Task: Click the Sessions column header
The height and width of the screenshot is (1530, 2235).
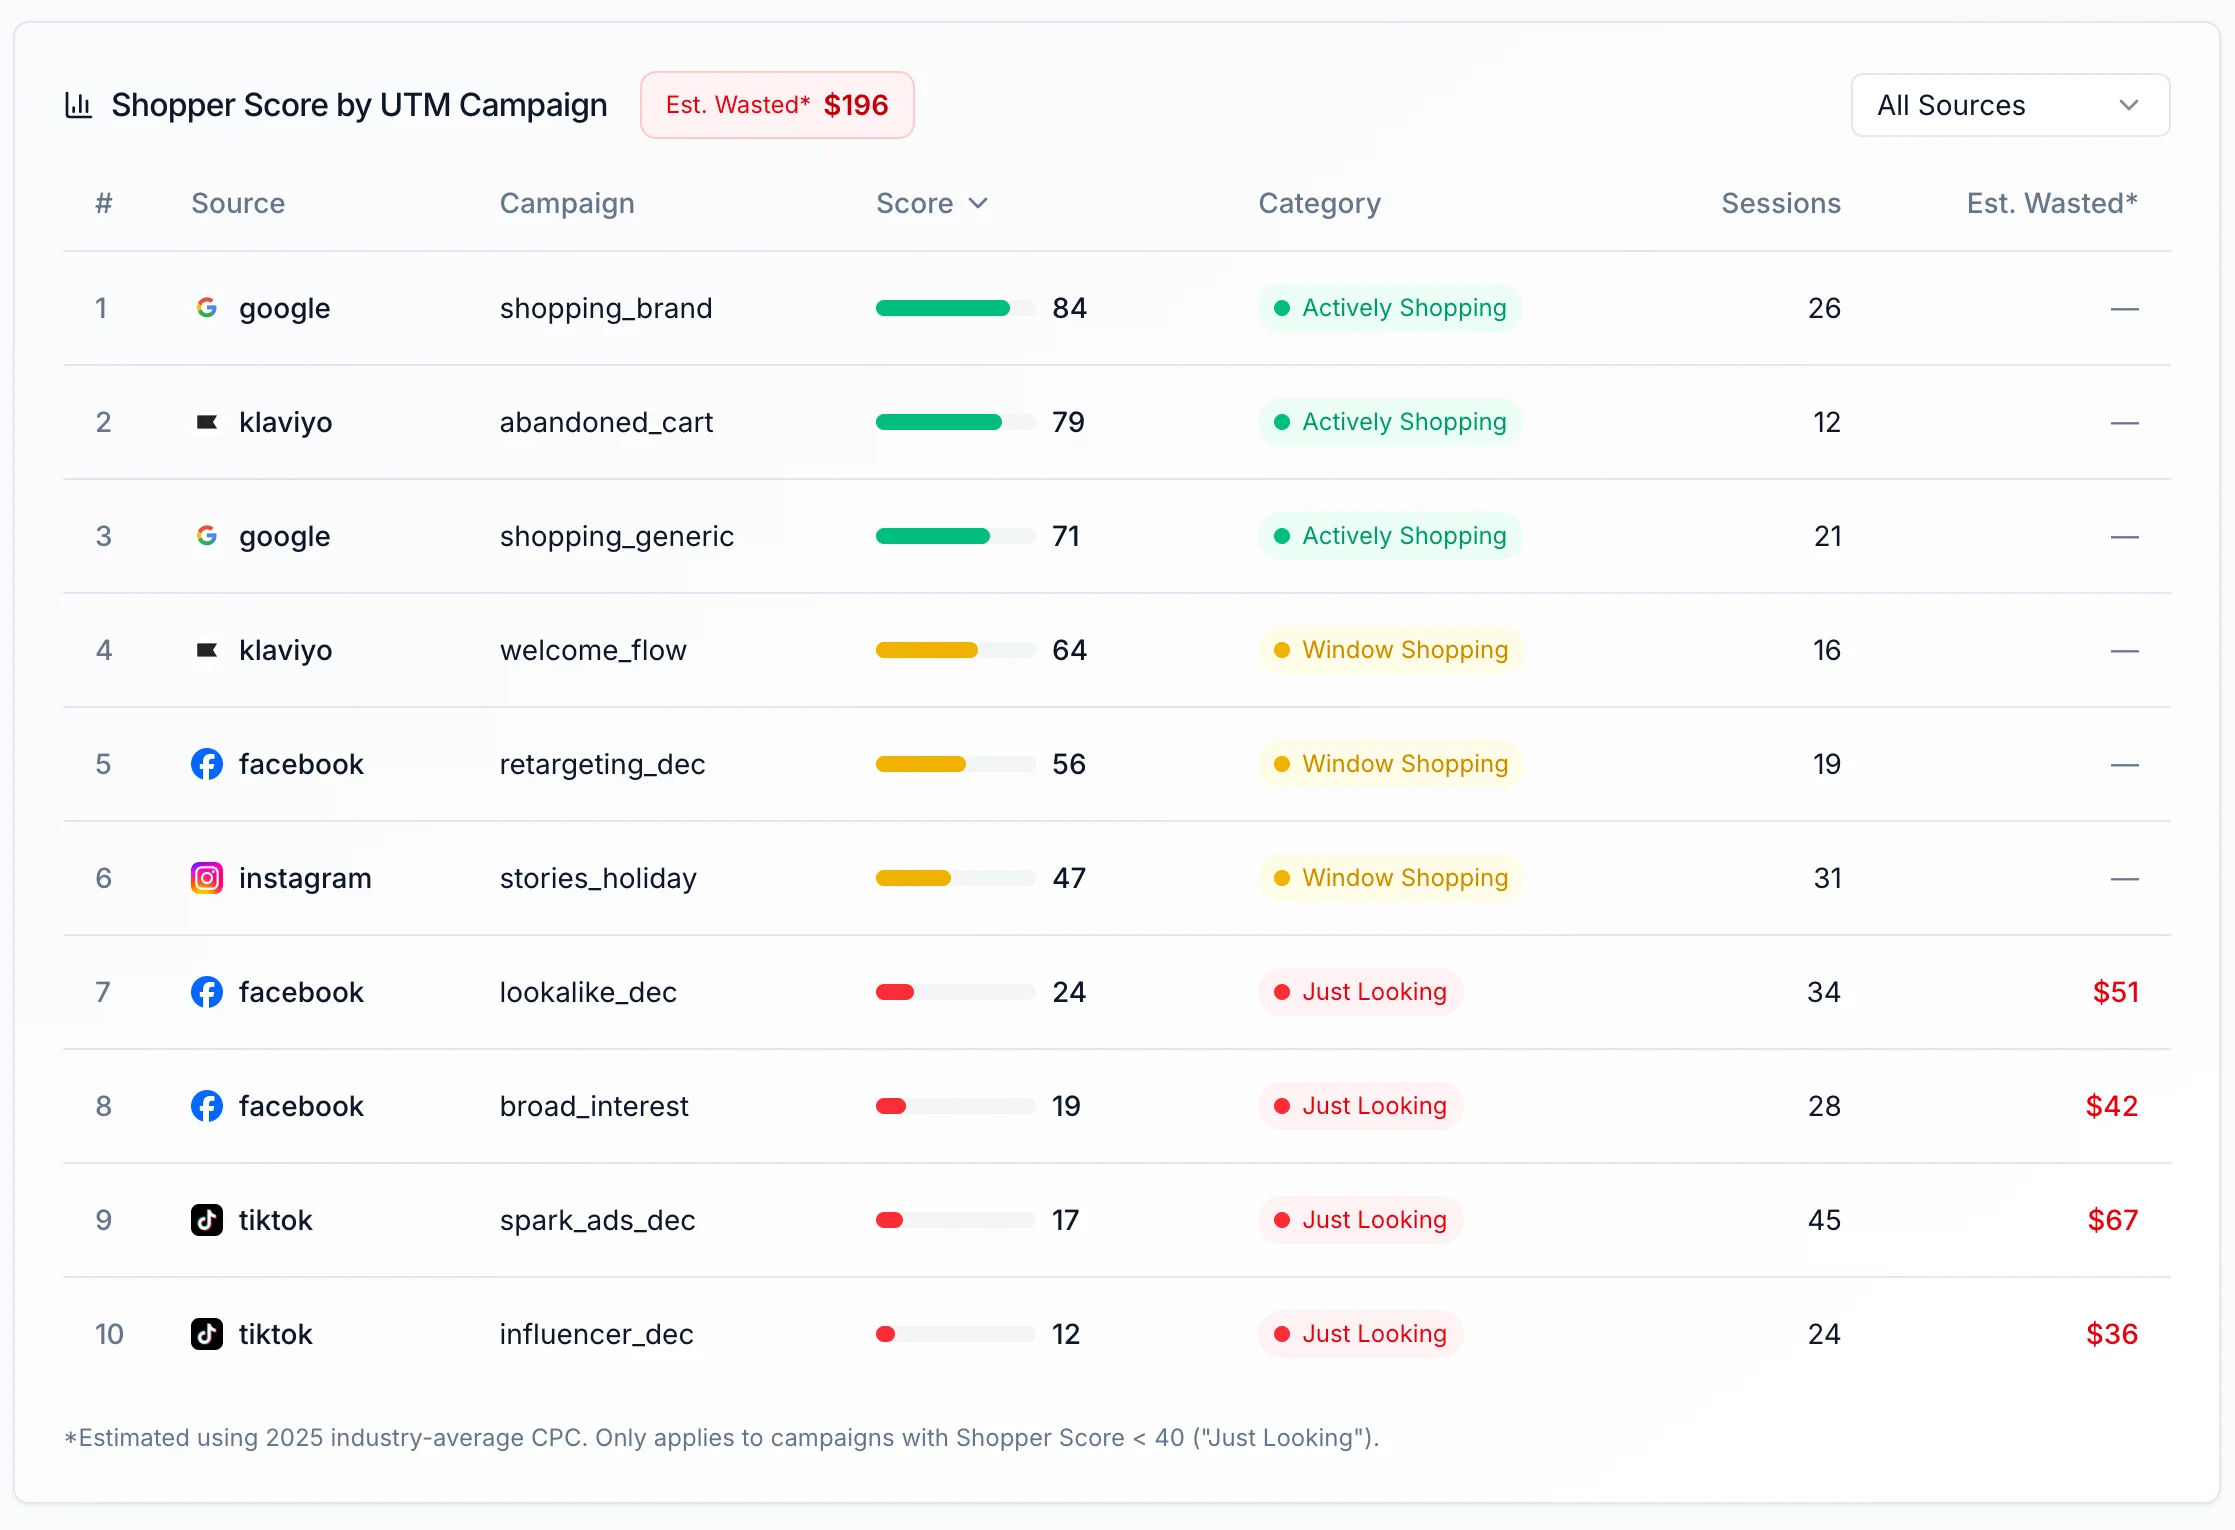Action: pyautogui.click(x=1780, y=203)
